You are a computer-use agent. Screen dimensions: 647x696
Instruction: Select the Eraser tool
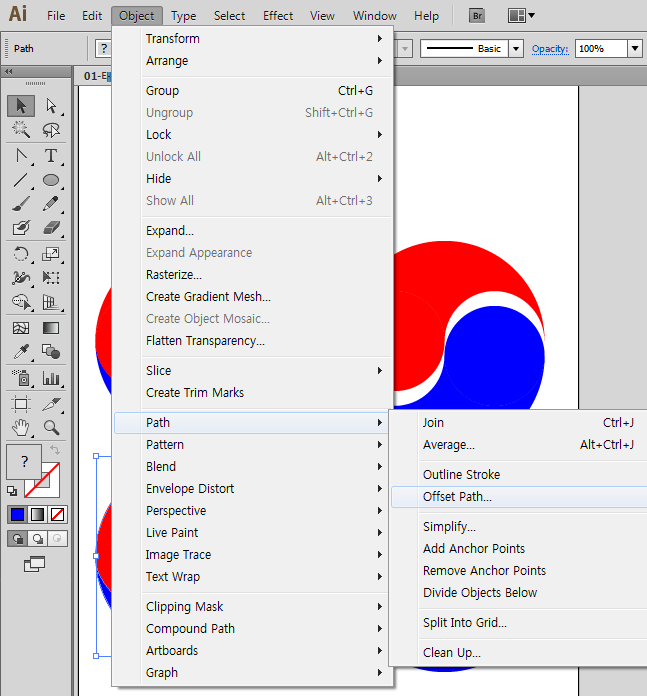[x=51, y=228]
